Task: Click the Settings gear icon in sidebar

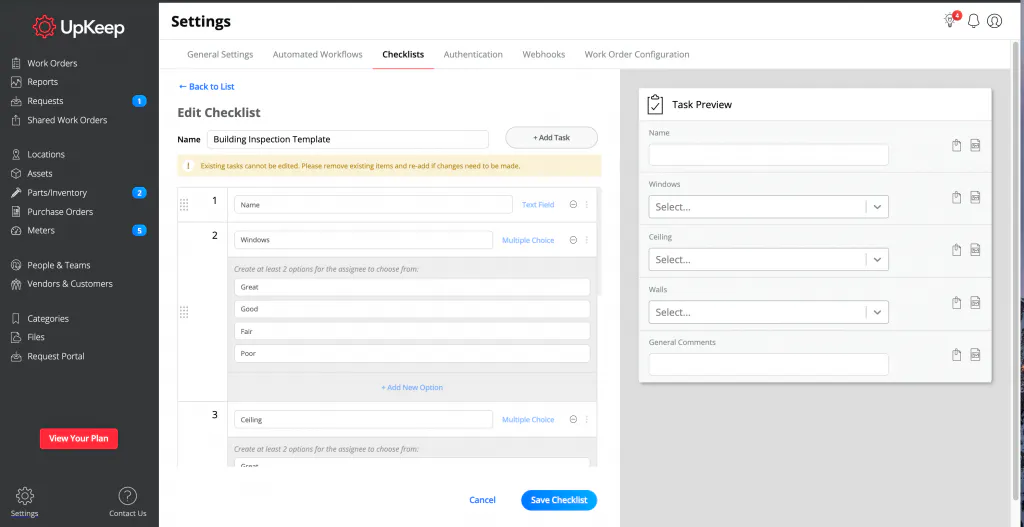Action: [x=25, y=496]
